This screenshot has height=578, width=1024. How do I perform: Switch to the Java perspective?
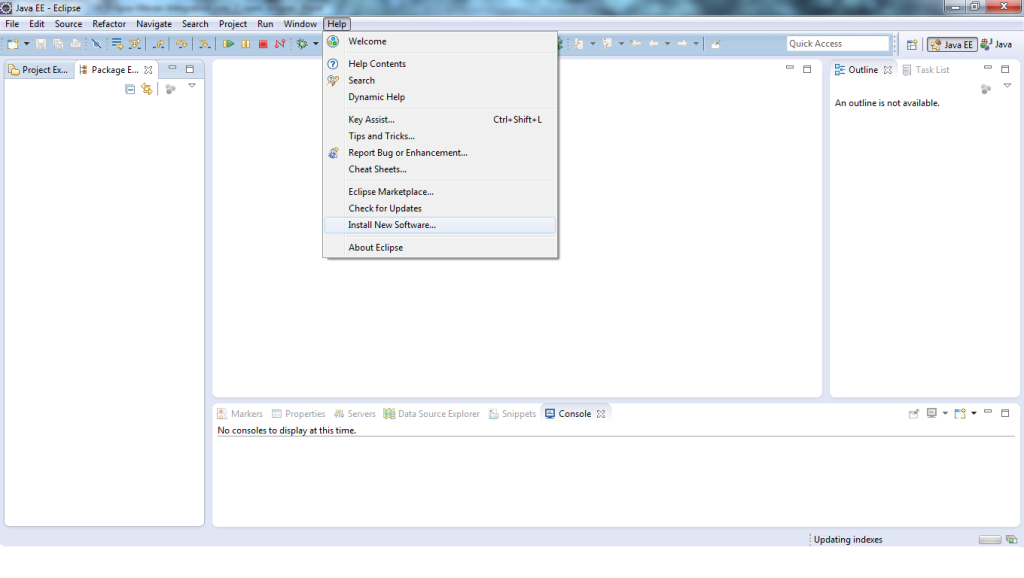pos(997,44)
